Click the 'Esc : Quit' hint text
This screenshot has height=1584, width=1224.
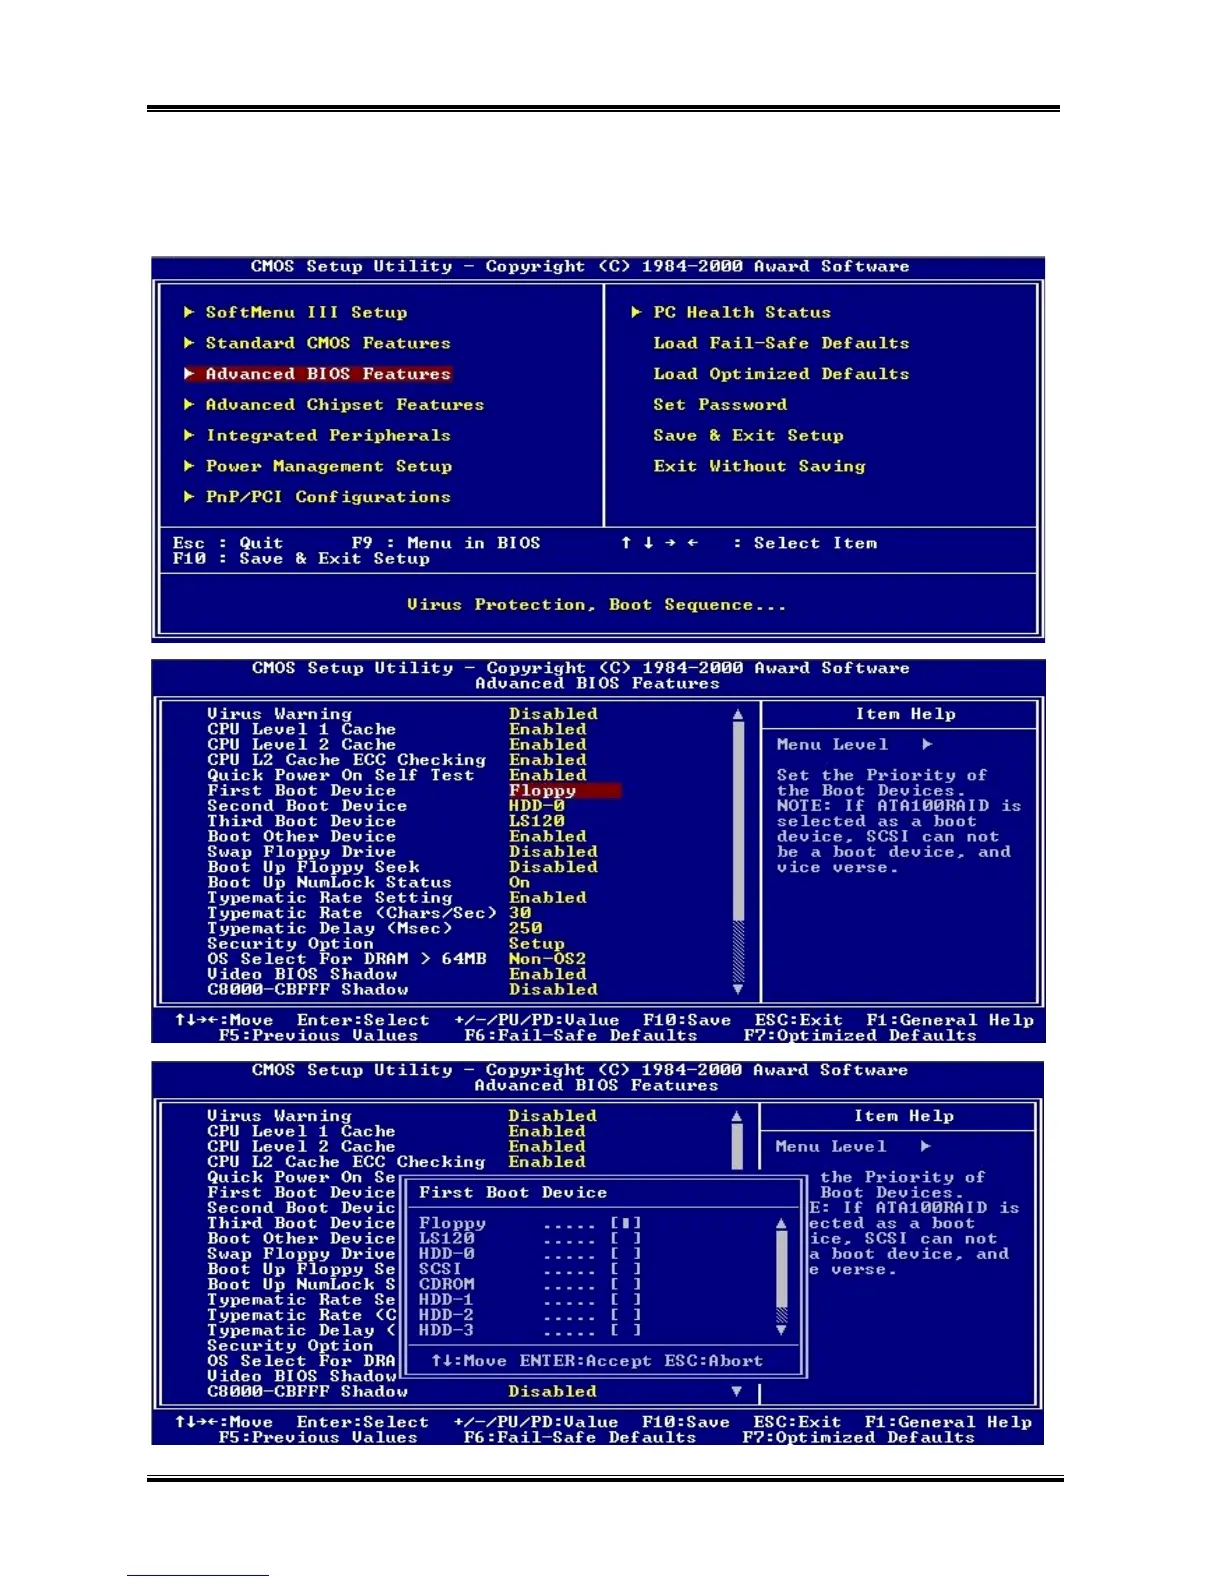(x=228, y=543)
